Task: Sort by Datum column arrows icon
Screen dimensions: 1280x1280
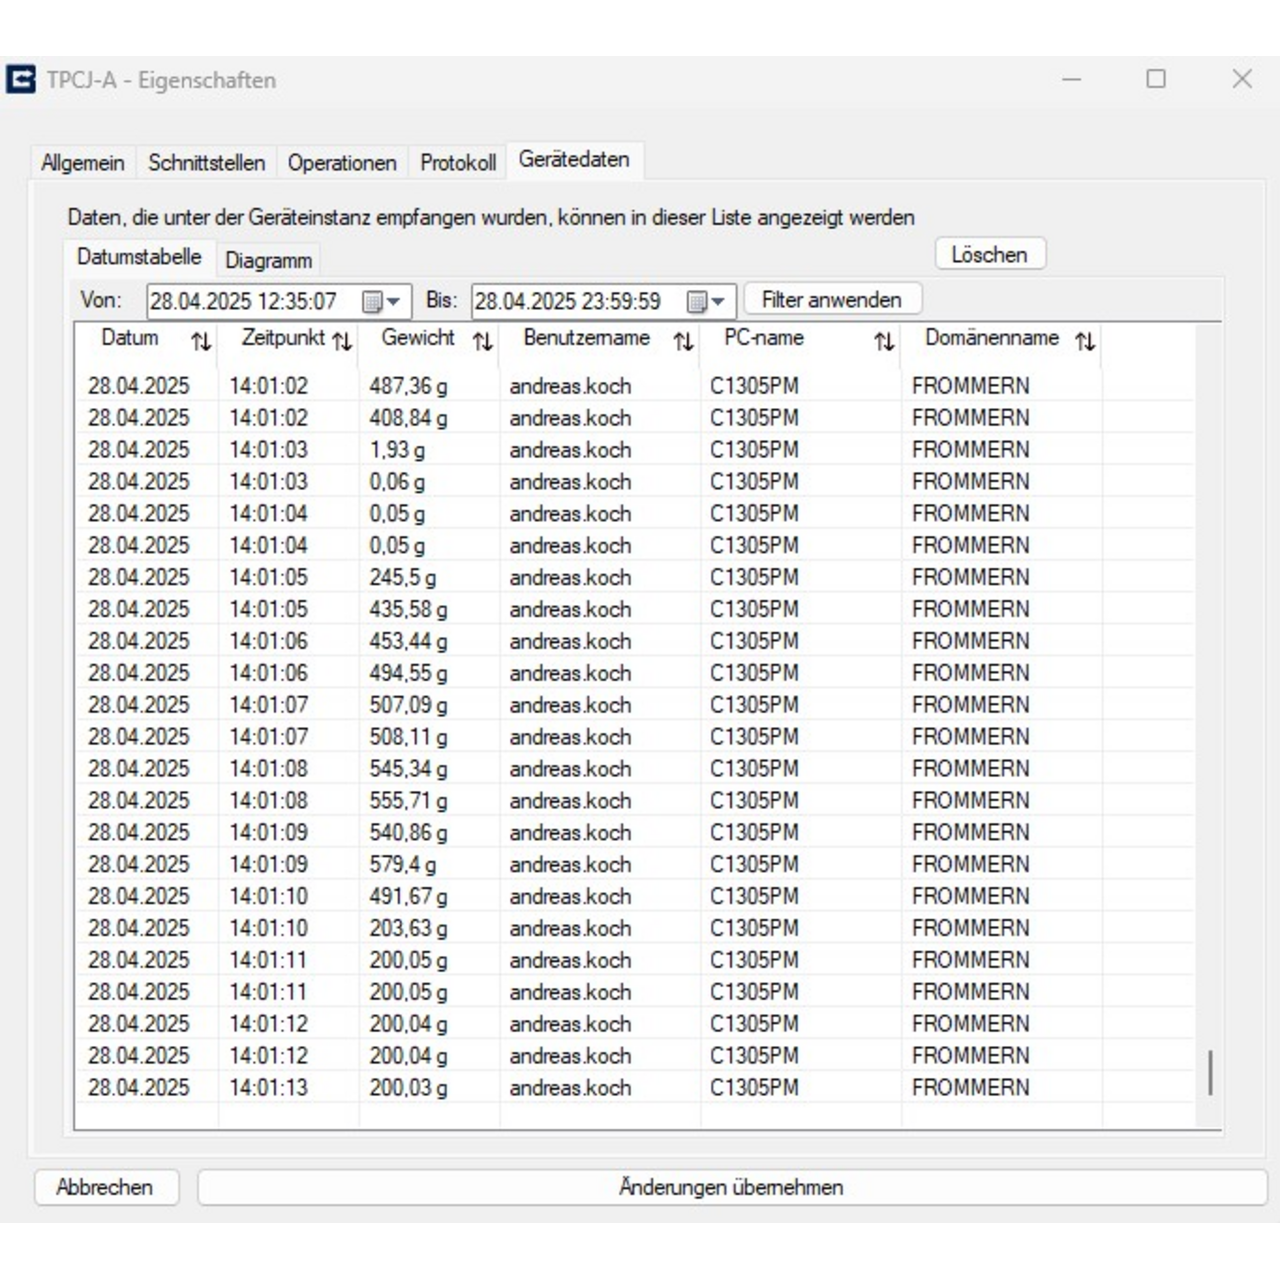Action: [x=201, y=342]
